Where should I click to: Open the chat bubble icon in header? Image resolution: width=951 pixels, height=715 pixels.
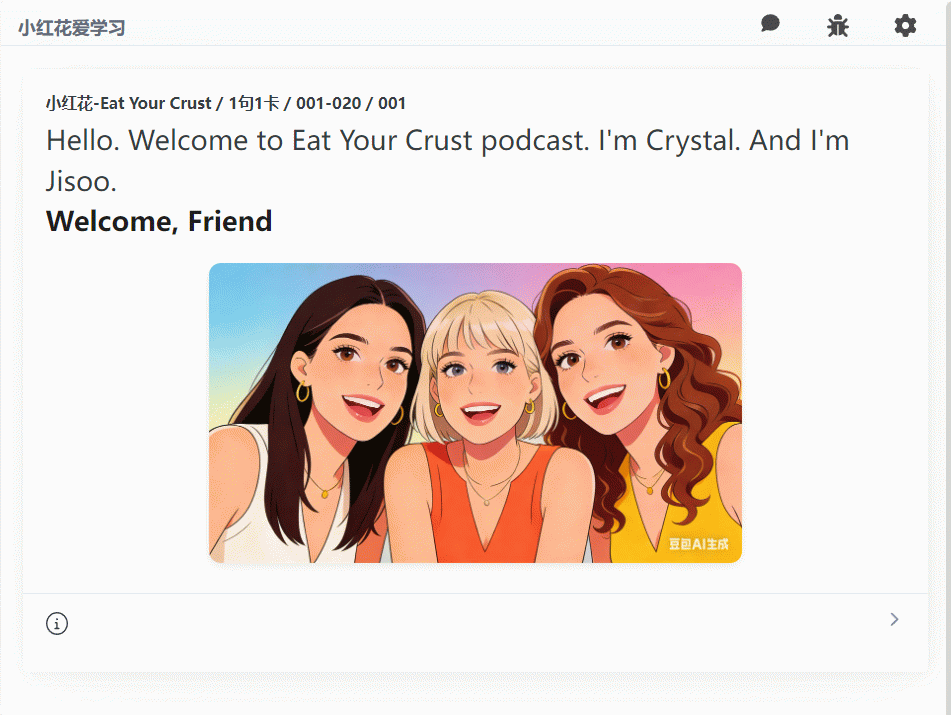tap(770, 24)
